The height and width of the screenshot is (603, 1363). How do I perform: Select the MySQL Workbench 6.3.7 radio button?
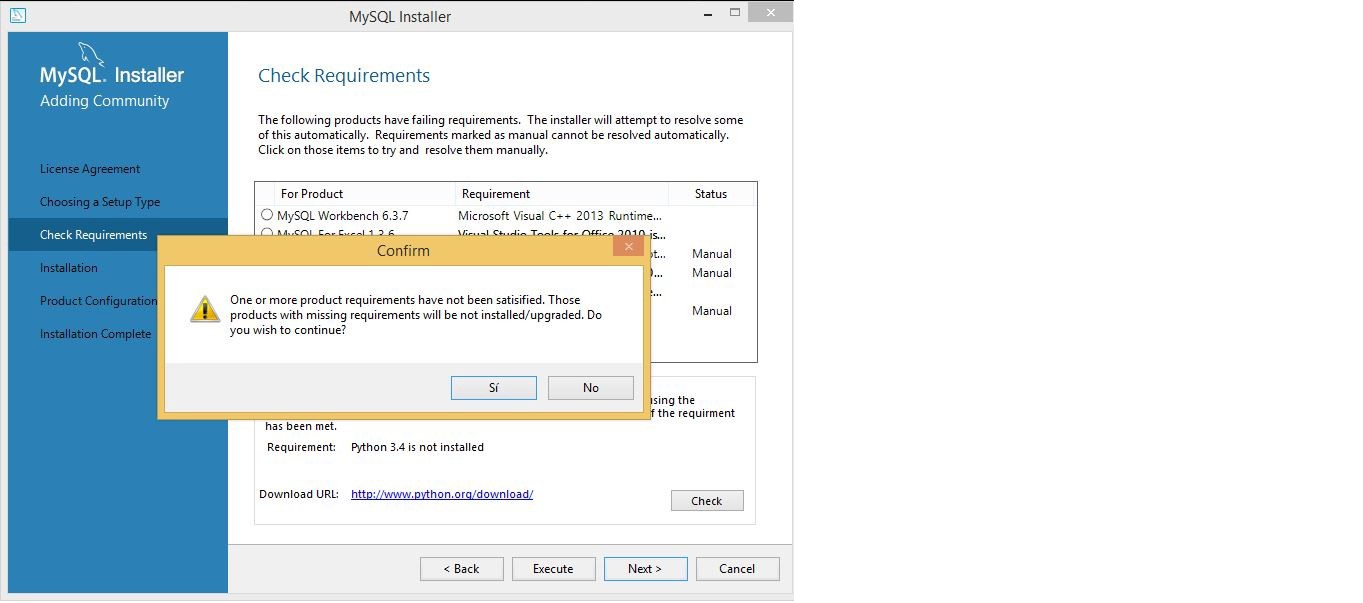click(267, 215)
